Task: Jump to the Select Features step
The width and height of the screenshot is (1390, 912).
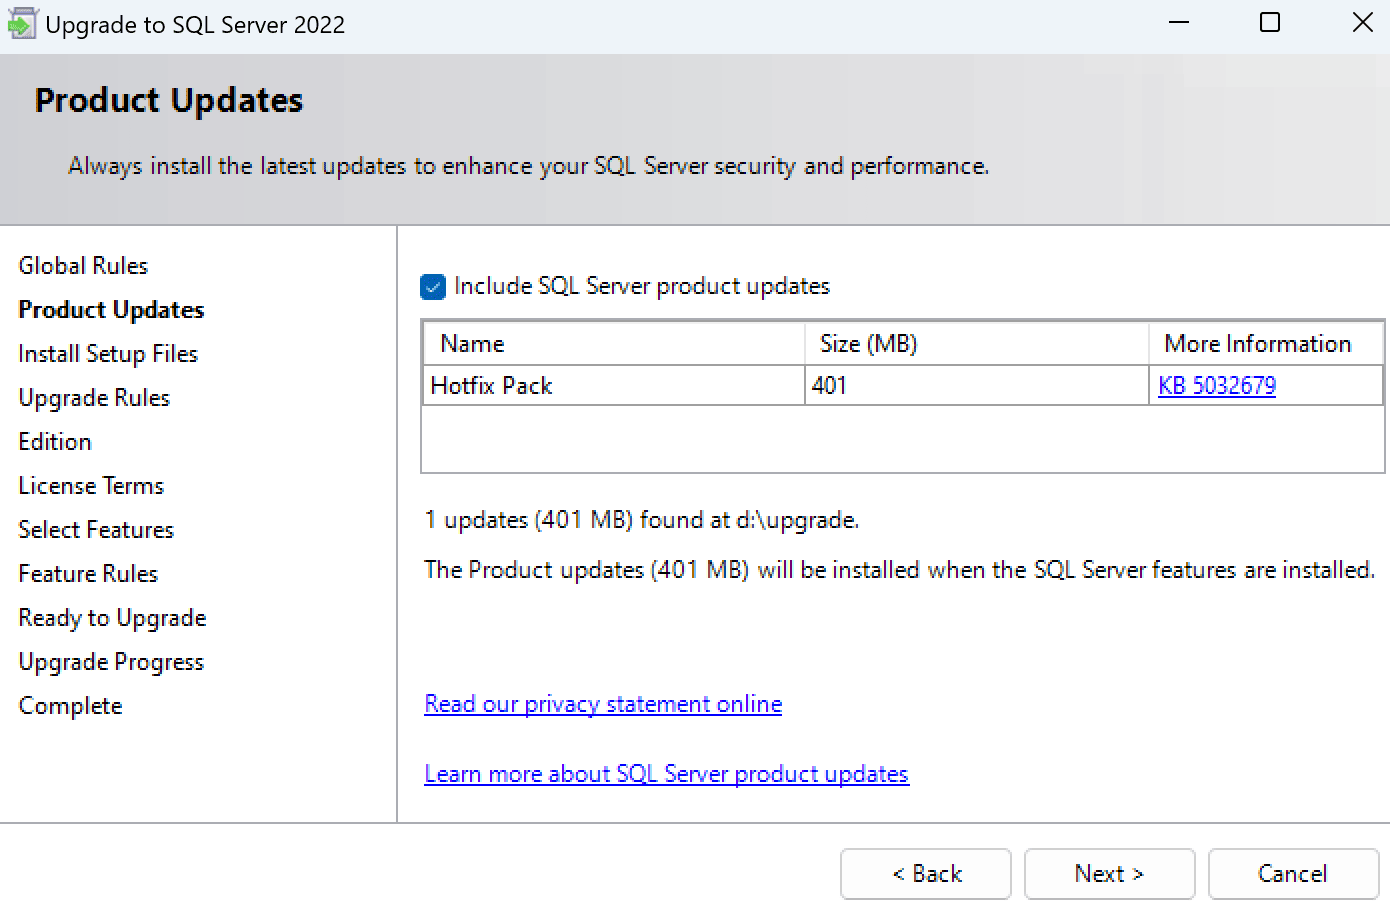Action: (96, 530)
